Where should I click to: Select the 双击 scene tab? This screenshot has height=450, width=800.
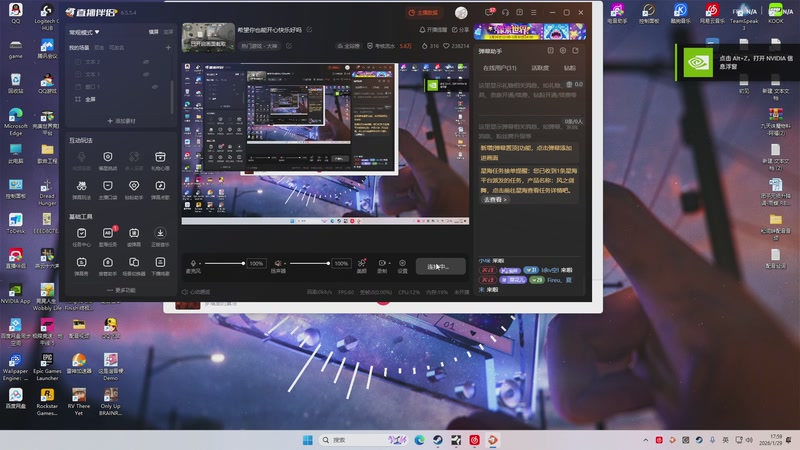(99, 47)
